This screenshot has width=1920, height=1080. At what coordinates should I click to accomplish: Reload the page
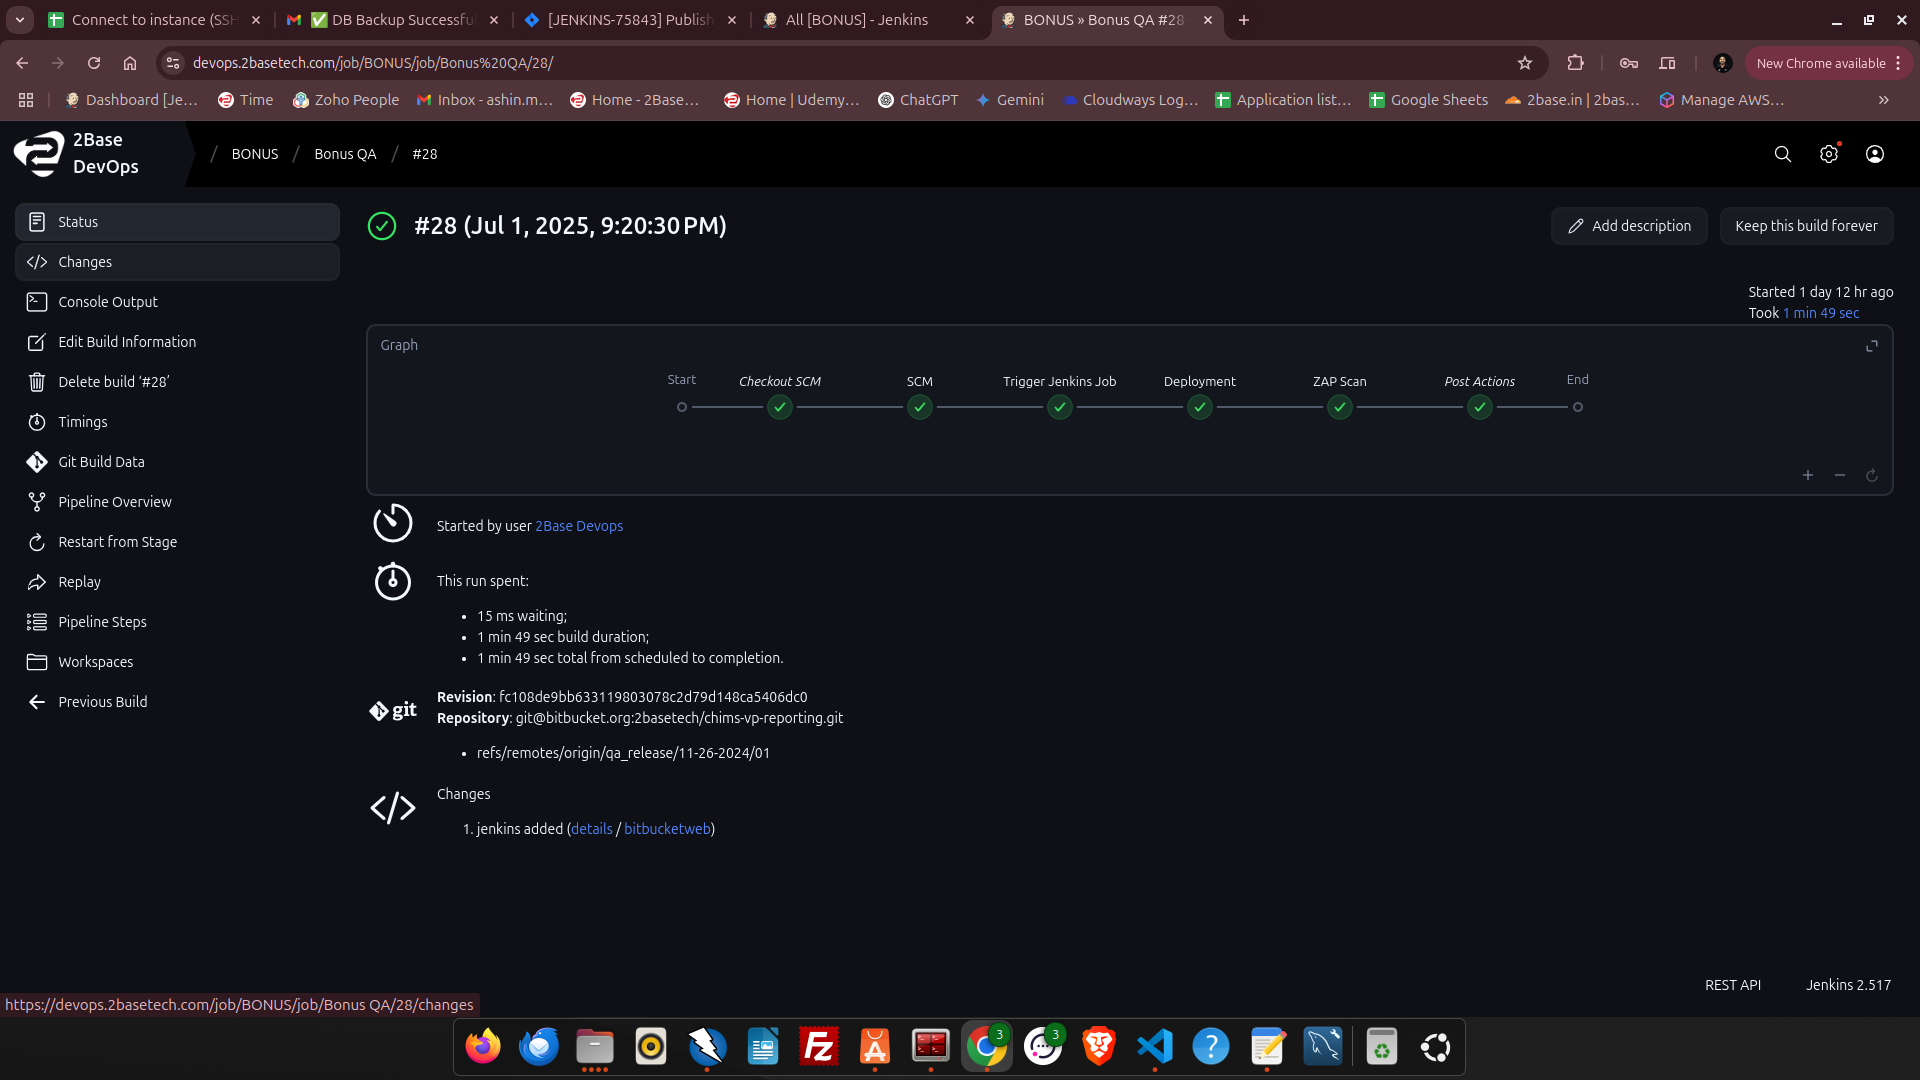tap(94, 63)
